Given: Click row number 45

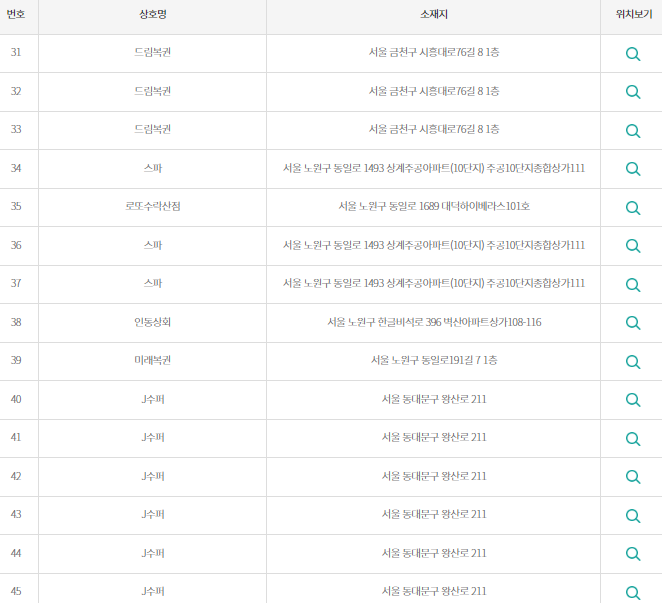Looking at the screenshot, I should click(16, 591).
